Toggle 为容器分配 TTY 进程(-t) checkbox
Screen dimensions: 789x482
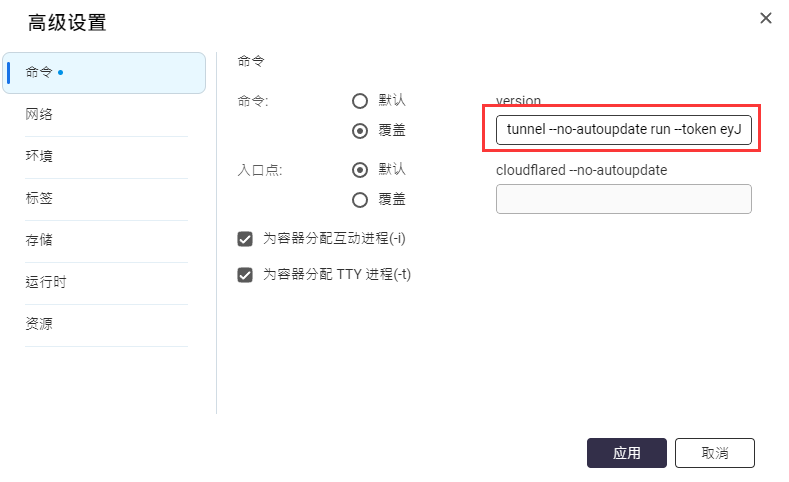pos(245,275)
